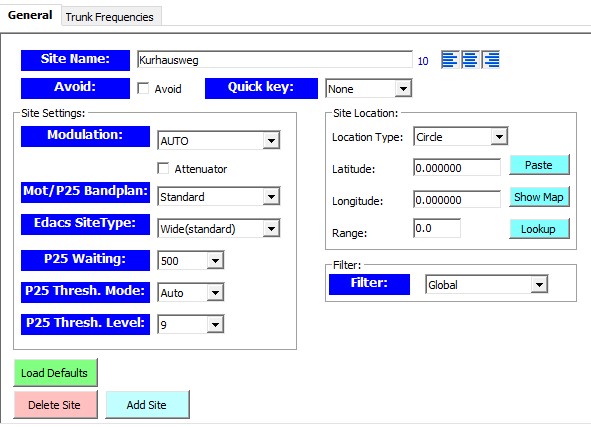591x427 pixels.
Task: Click the P25 Thresh. Level label
Action: pos(85,324)
